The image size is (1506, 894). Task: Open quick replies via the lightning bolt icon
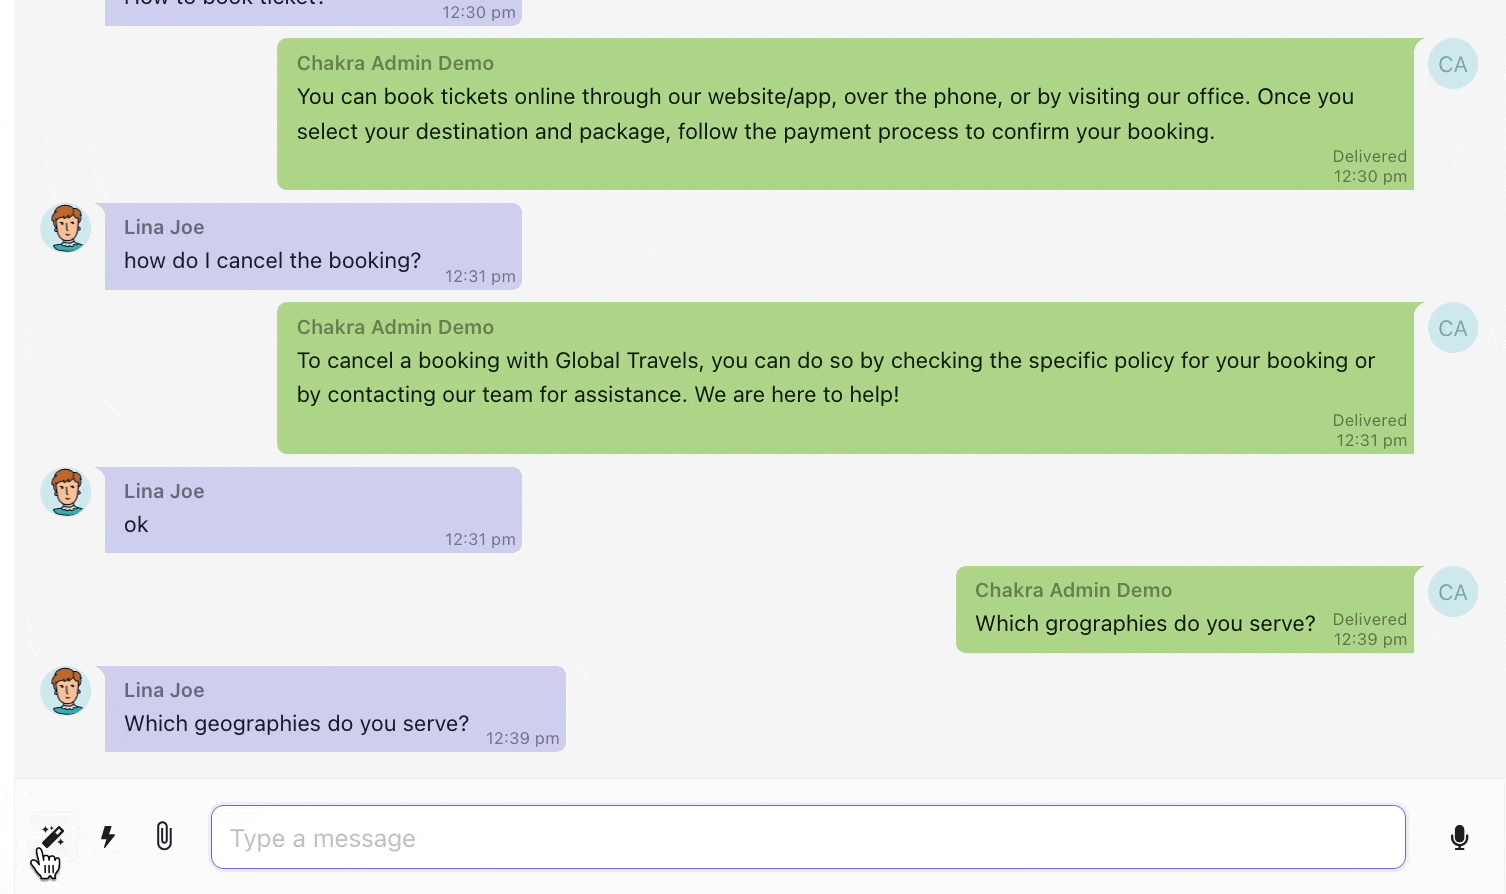pyautogui.click(x=107, y=837)
